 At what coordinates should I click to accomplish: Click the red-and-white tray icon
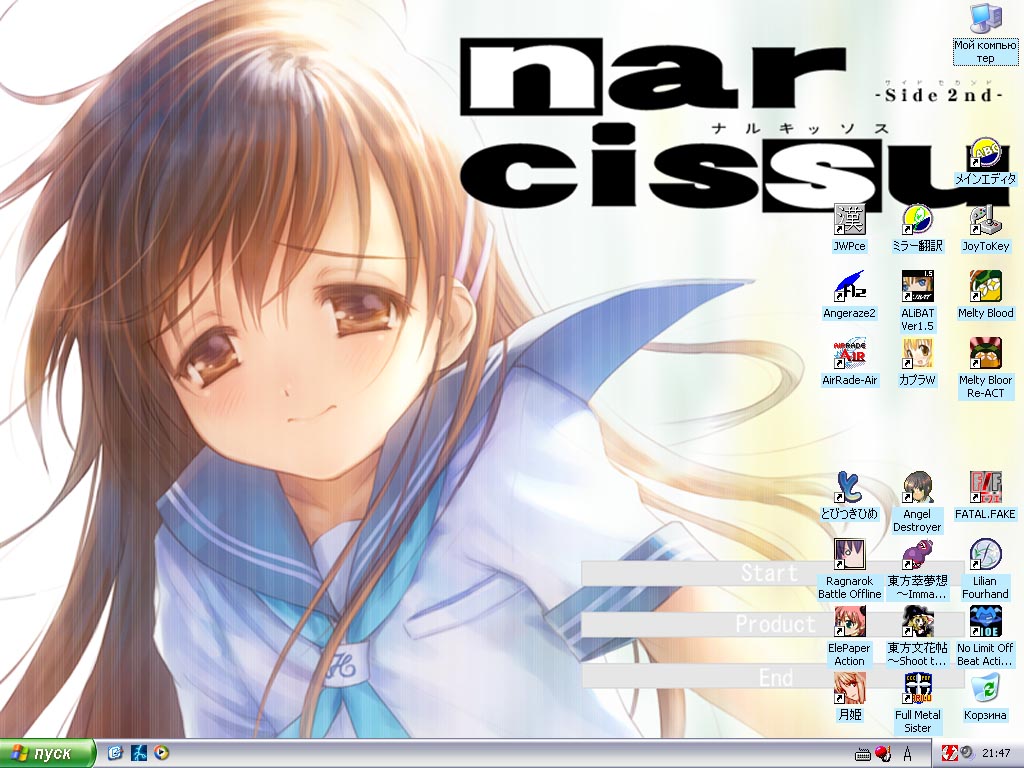point(950,754)
